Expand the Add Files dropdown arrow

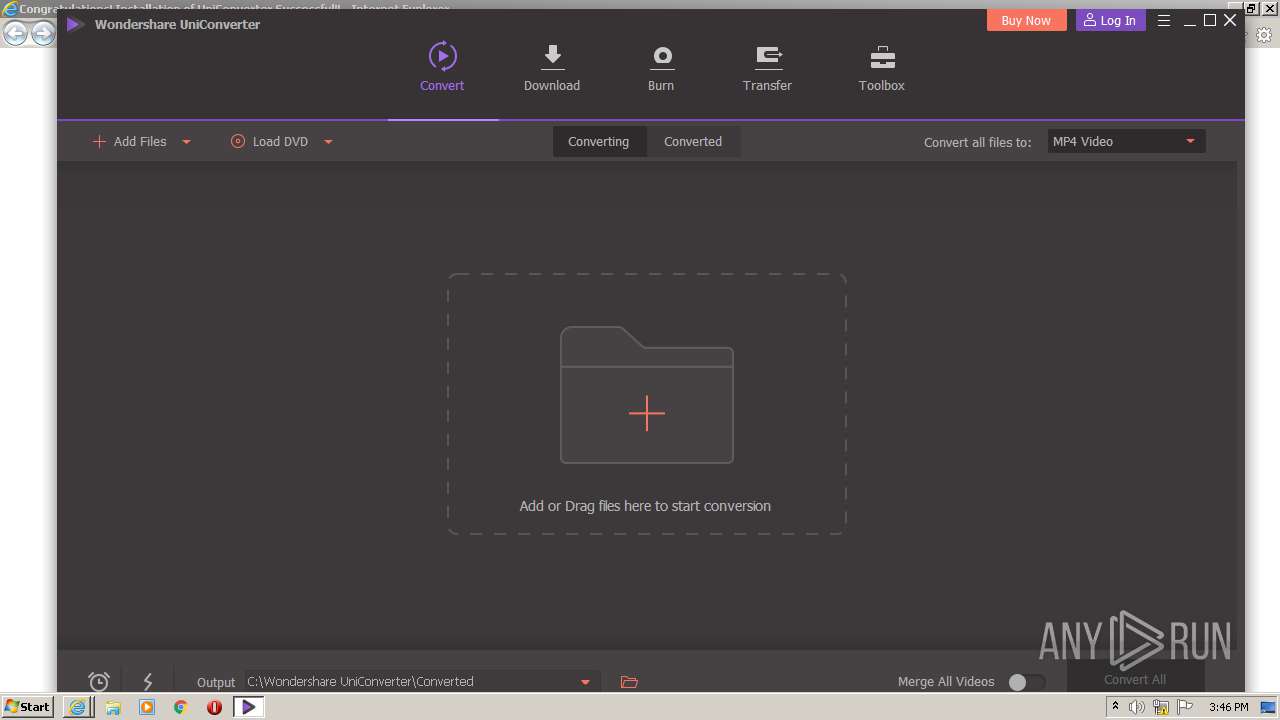coord(186,142)
